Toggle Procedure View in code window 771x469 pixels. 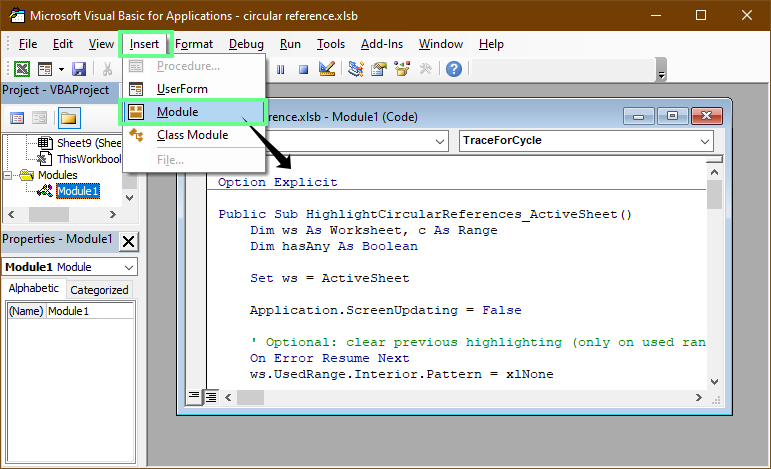pos(194,396)
